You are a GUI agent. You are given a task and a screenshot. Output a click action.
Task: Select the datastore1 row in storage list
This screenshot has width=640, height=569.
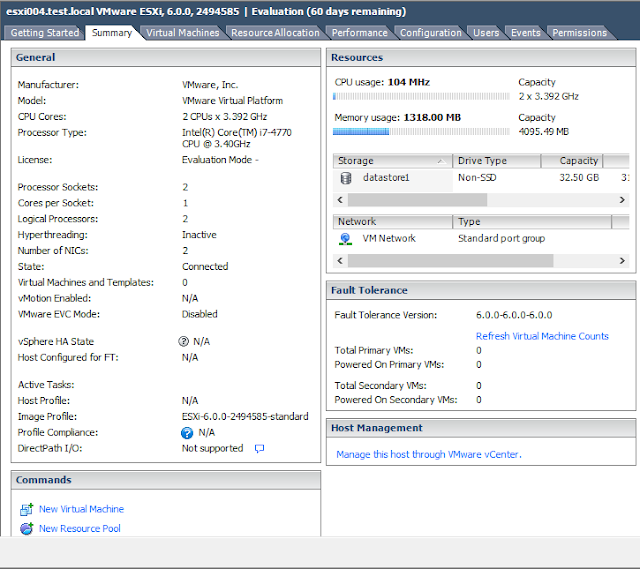[x=481, y=178]
